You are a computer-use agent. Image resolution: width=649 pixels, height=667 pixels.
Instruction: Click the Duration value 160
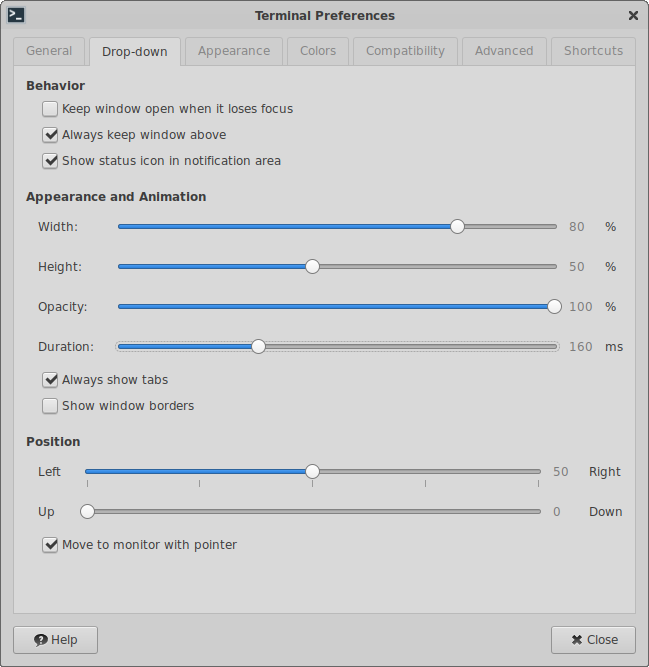(581, 347)
